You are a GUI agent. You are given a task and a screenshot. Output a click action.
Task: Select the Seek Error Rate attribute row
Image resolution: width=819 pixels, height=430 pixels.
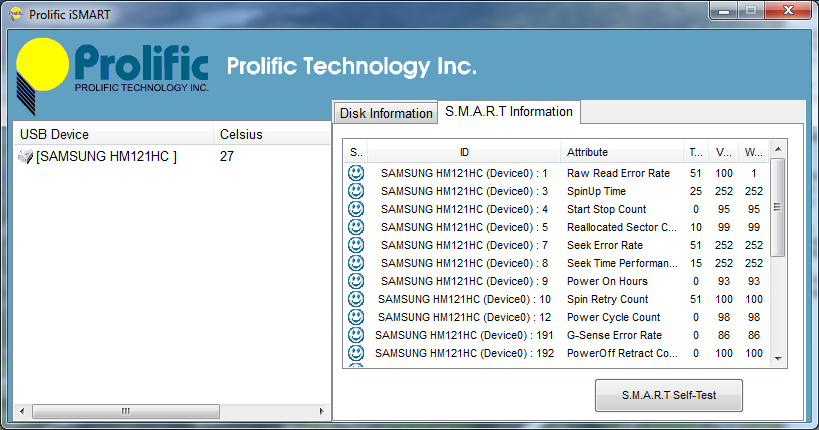[x=604, y=245]
